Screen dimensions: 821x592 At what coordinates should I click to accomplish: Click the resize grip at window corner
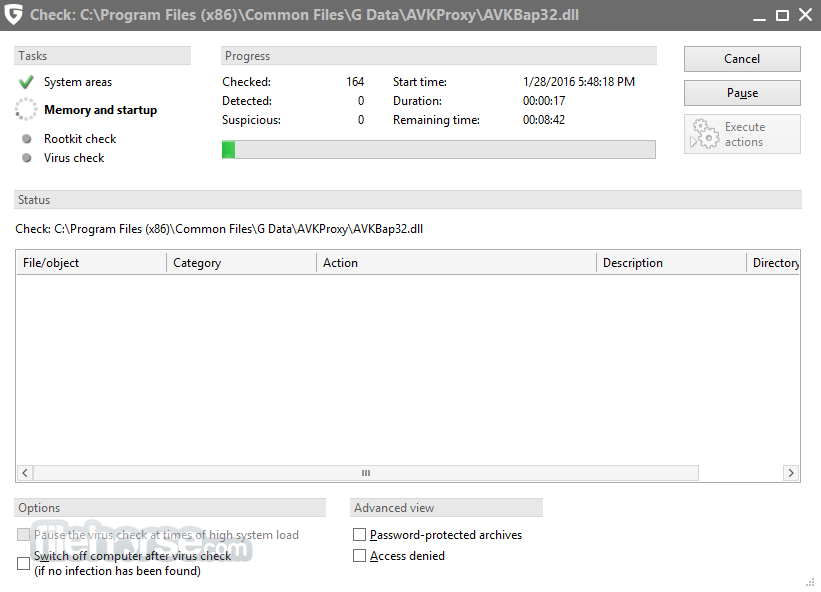click(811, 582)
